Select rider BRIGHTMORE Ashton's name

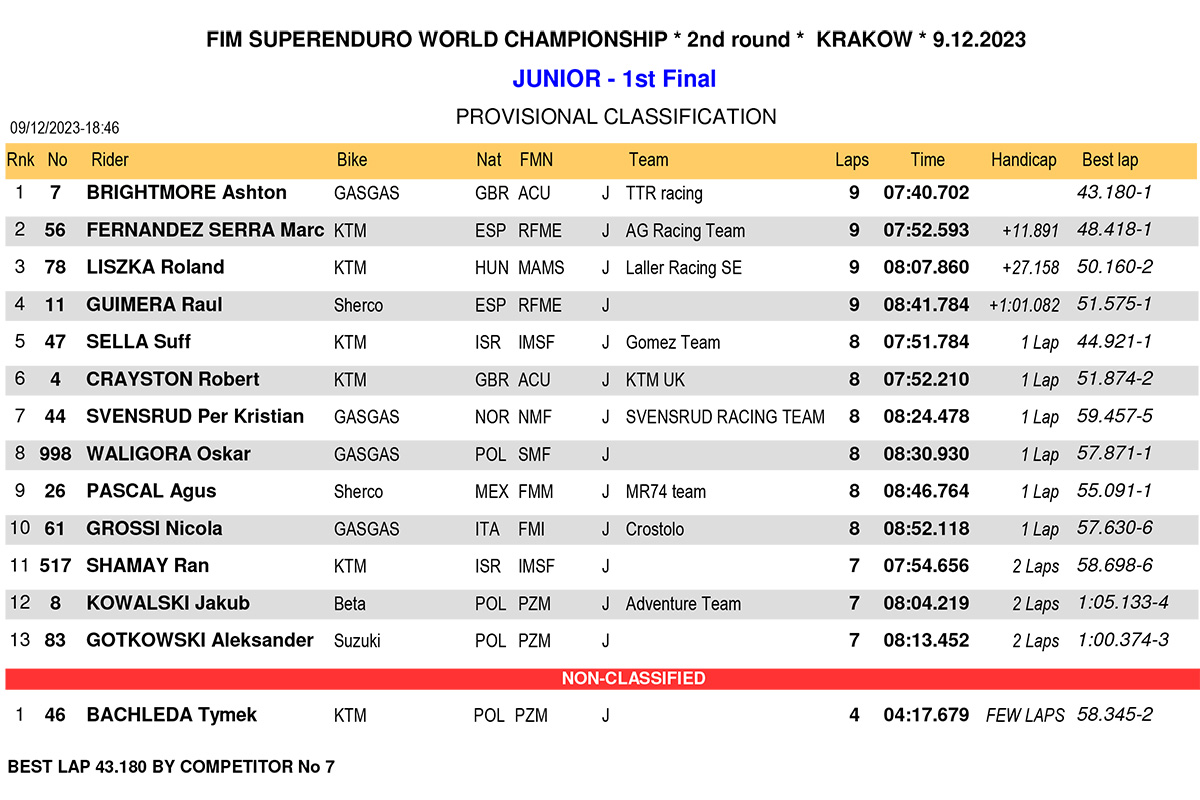click(187, 193)
